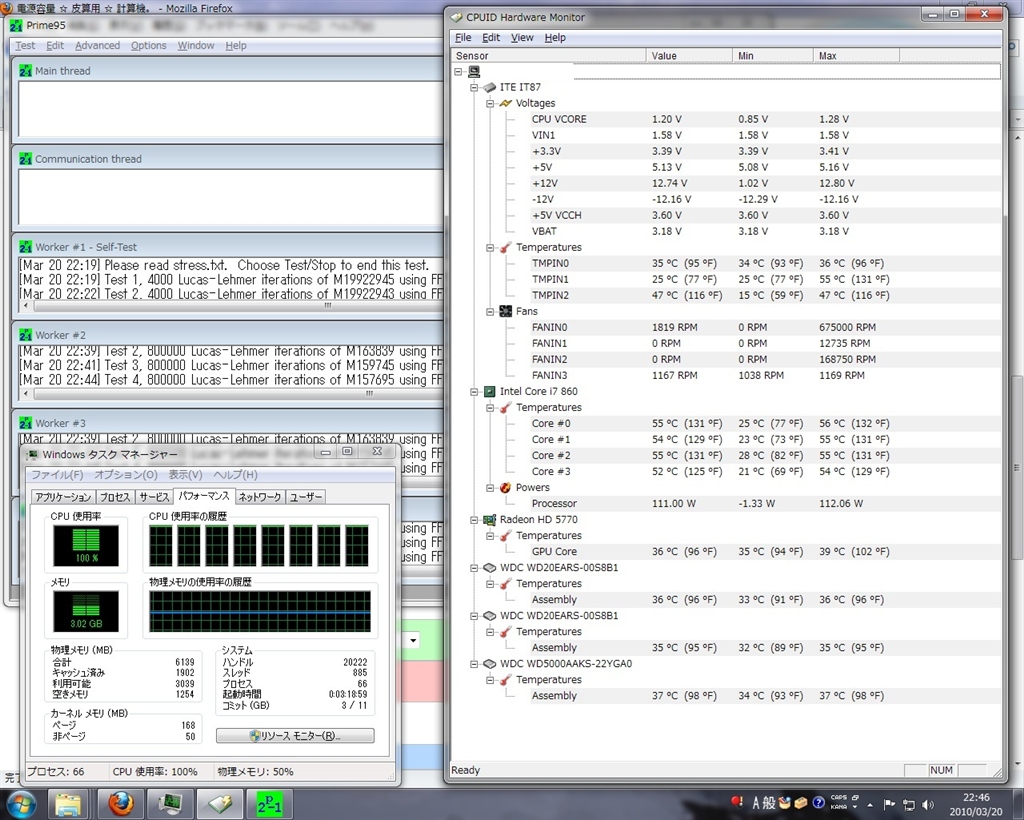1024x820 pixels.
Task: Select the Intel Core i7 860 chip icon
Action: tap(489, 391)
